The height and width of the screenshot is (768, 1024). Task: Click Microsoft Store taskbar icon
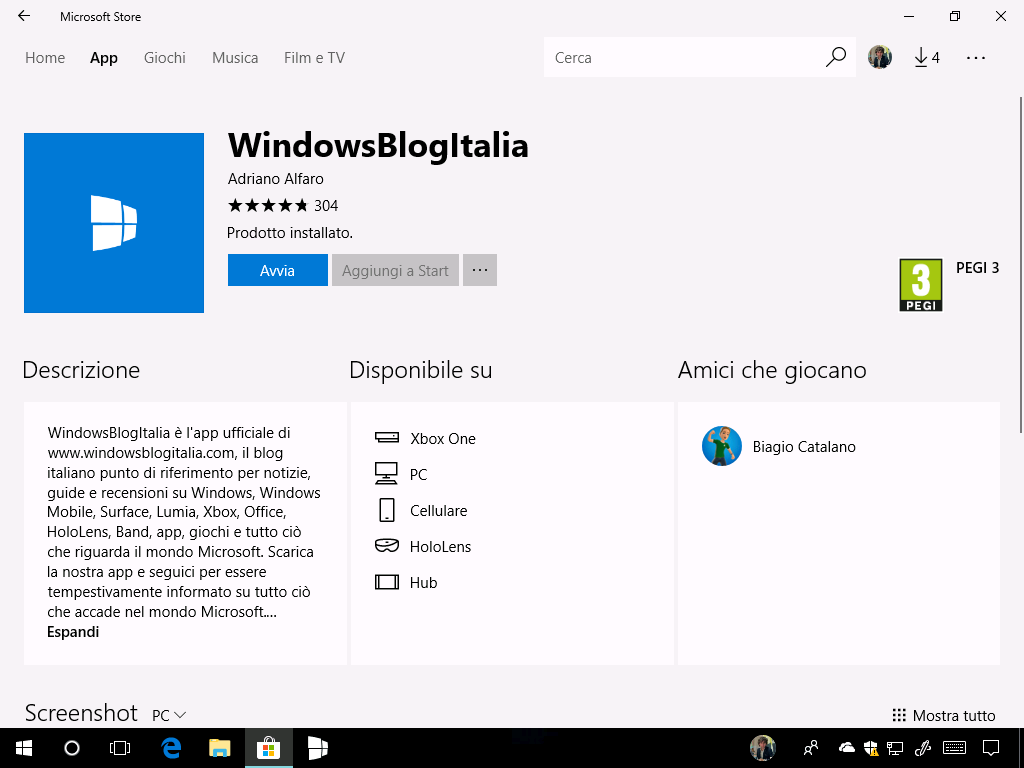(x=268, y=748)
